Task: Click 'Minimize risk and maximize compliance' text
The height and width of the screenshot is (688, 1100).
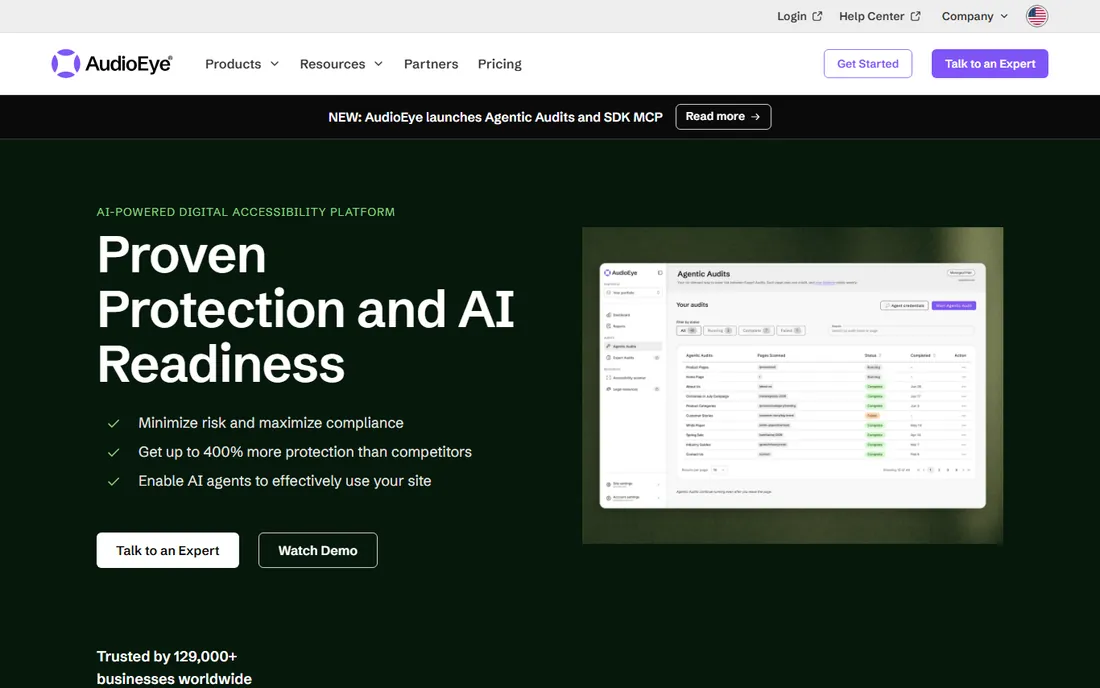Action: tap(271, 423)
